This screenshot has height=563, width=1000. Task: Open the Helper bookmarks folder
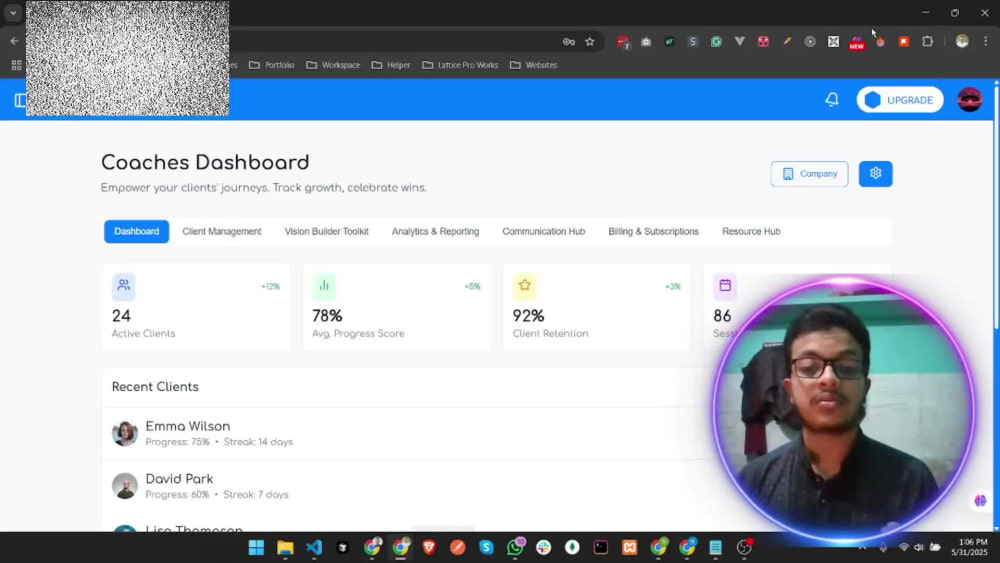391,65
